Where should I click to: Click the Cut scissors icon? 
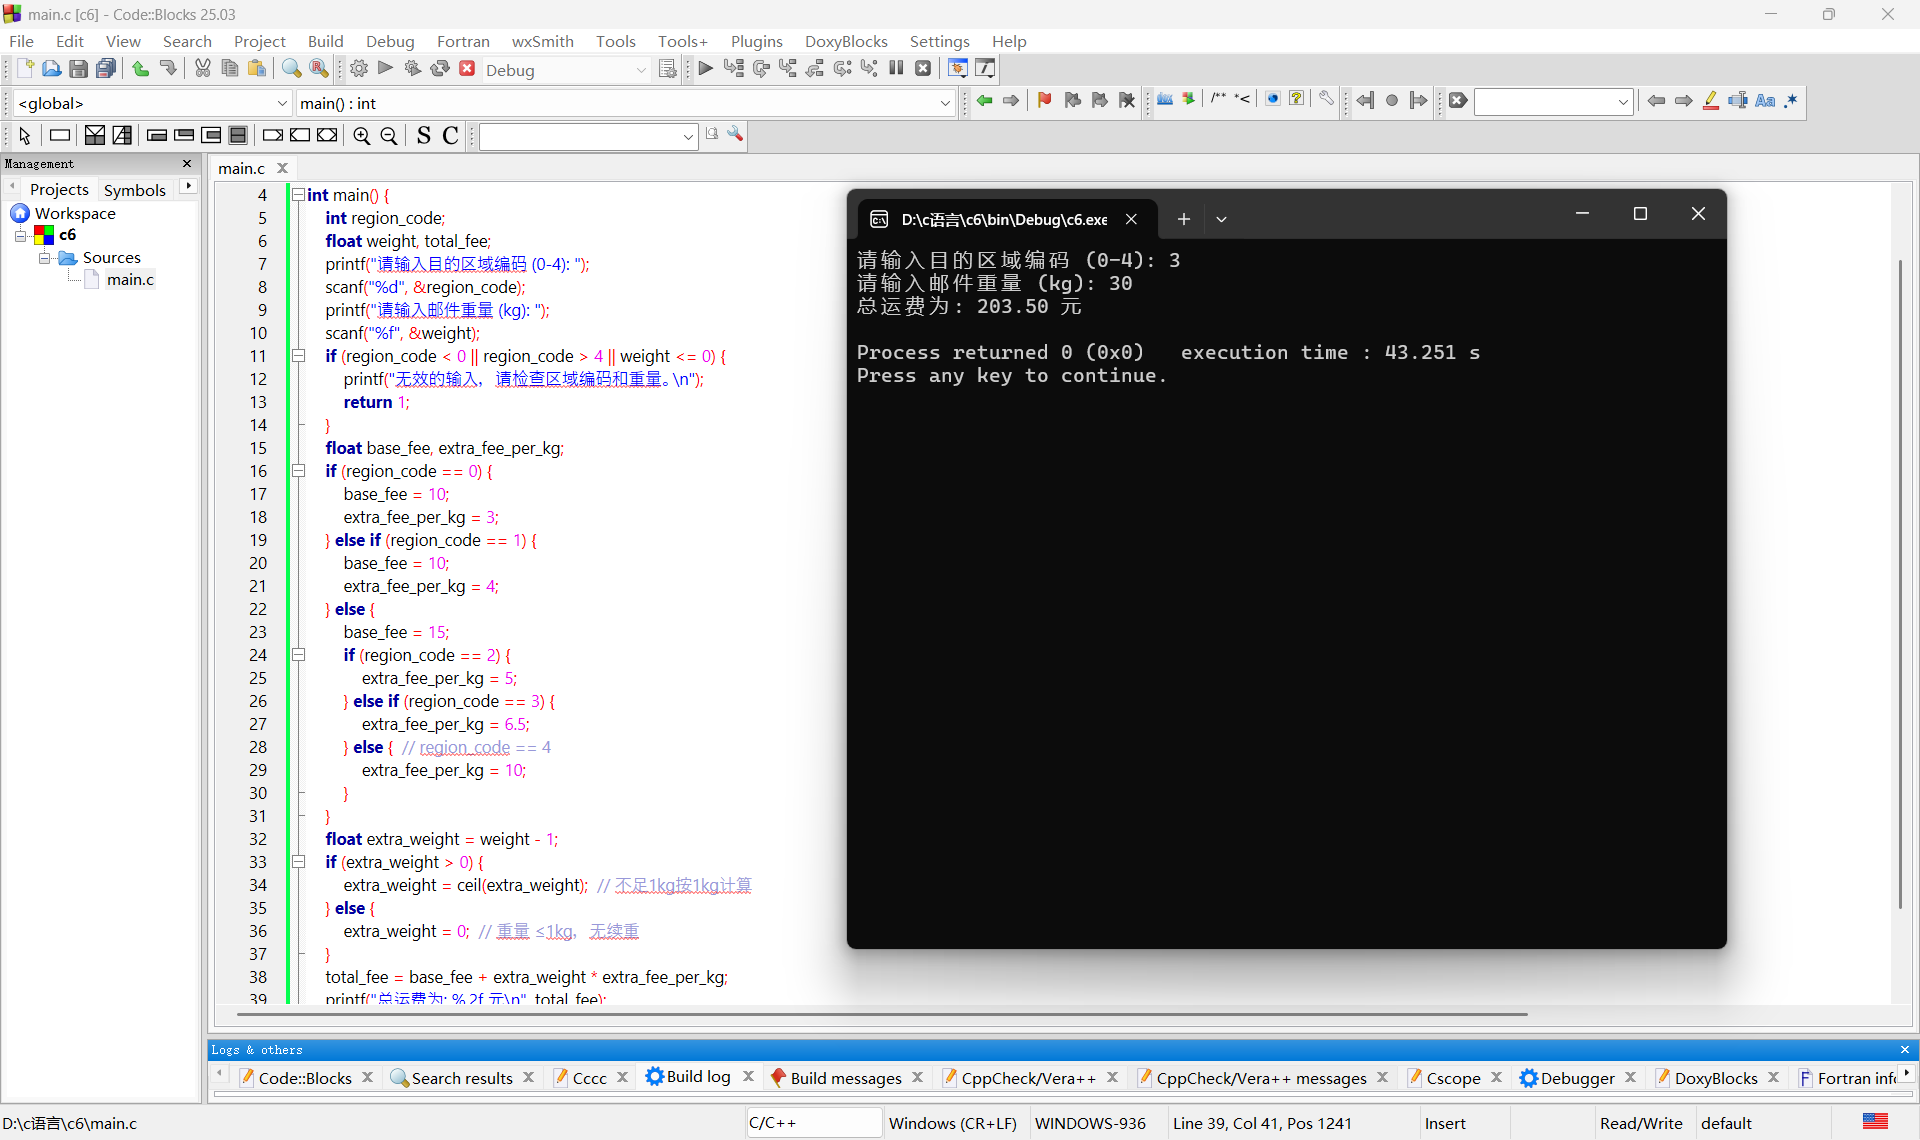[203, 69]
